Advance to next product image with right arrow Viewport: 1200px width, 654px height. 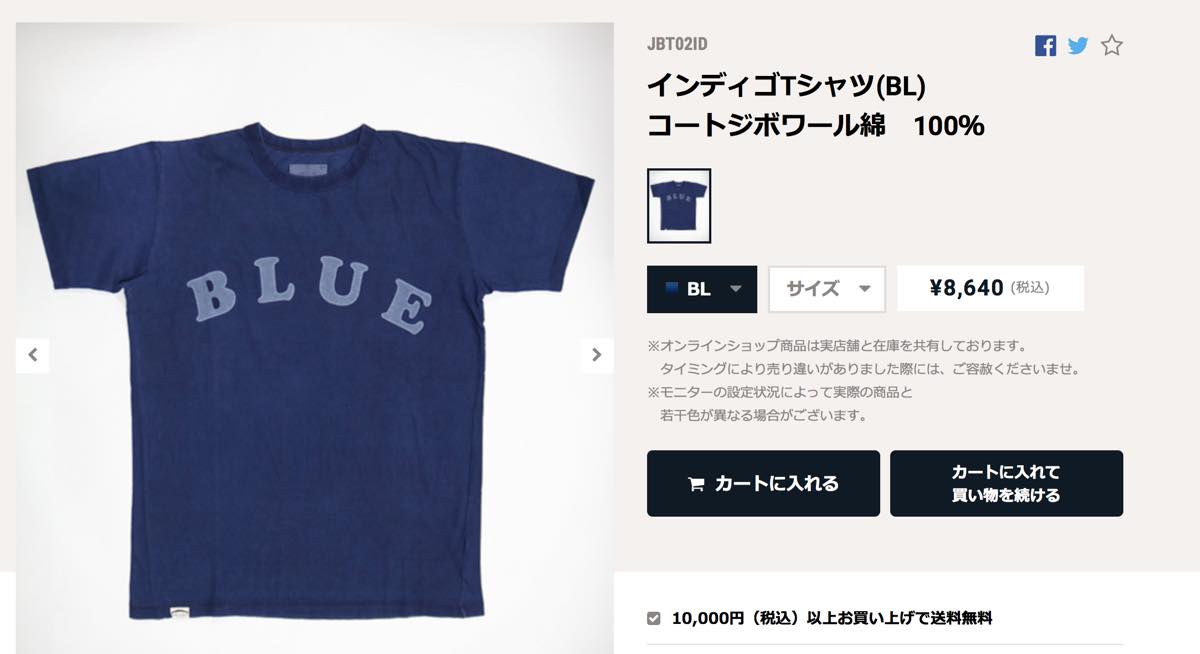[597, 354]
